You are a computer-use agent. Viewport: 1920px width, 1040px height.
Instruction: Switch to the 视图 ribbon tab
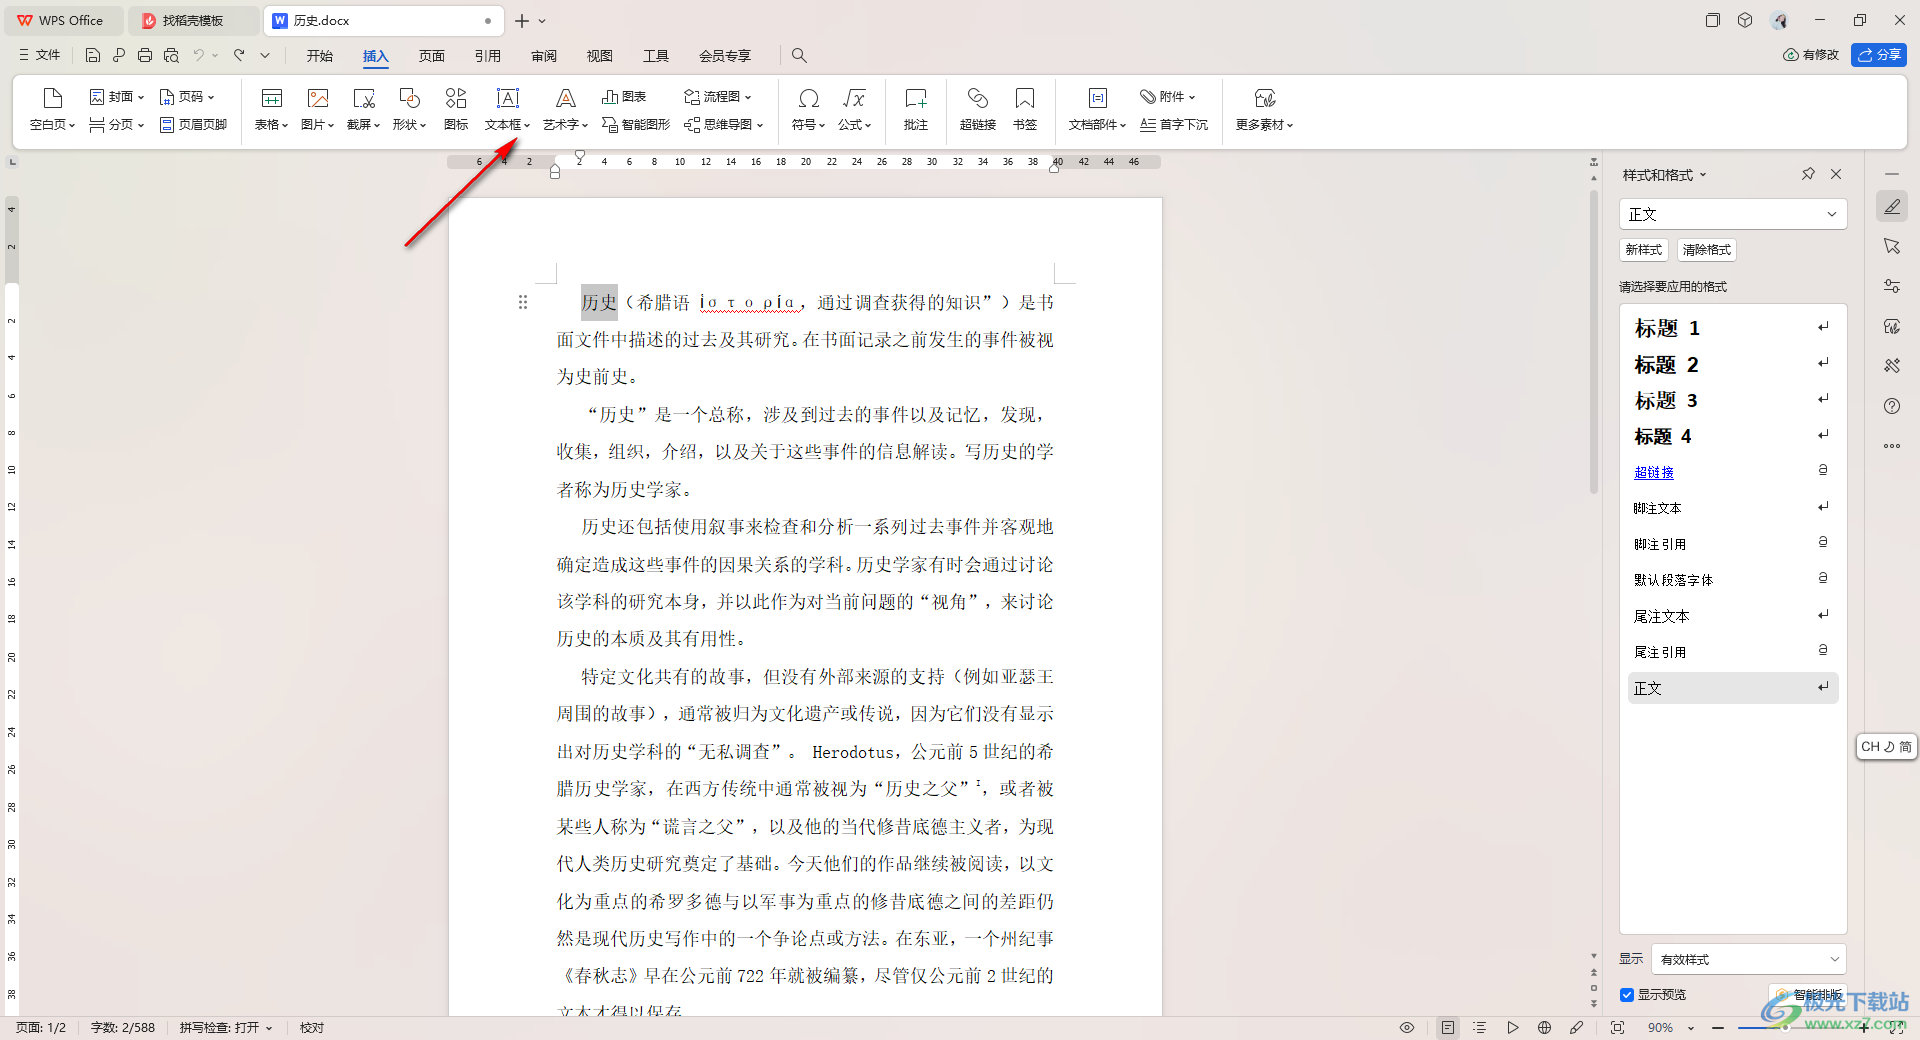click(600, 56)
